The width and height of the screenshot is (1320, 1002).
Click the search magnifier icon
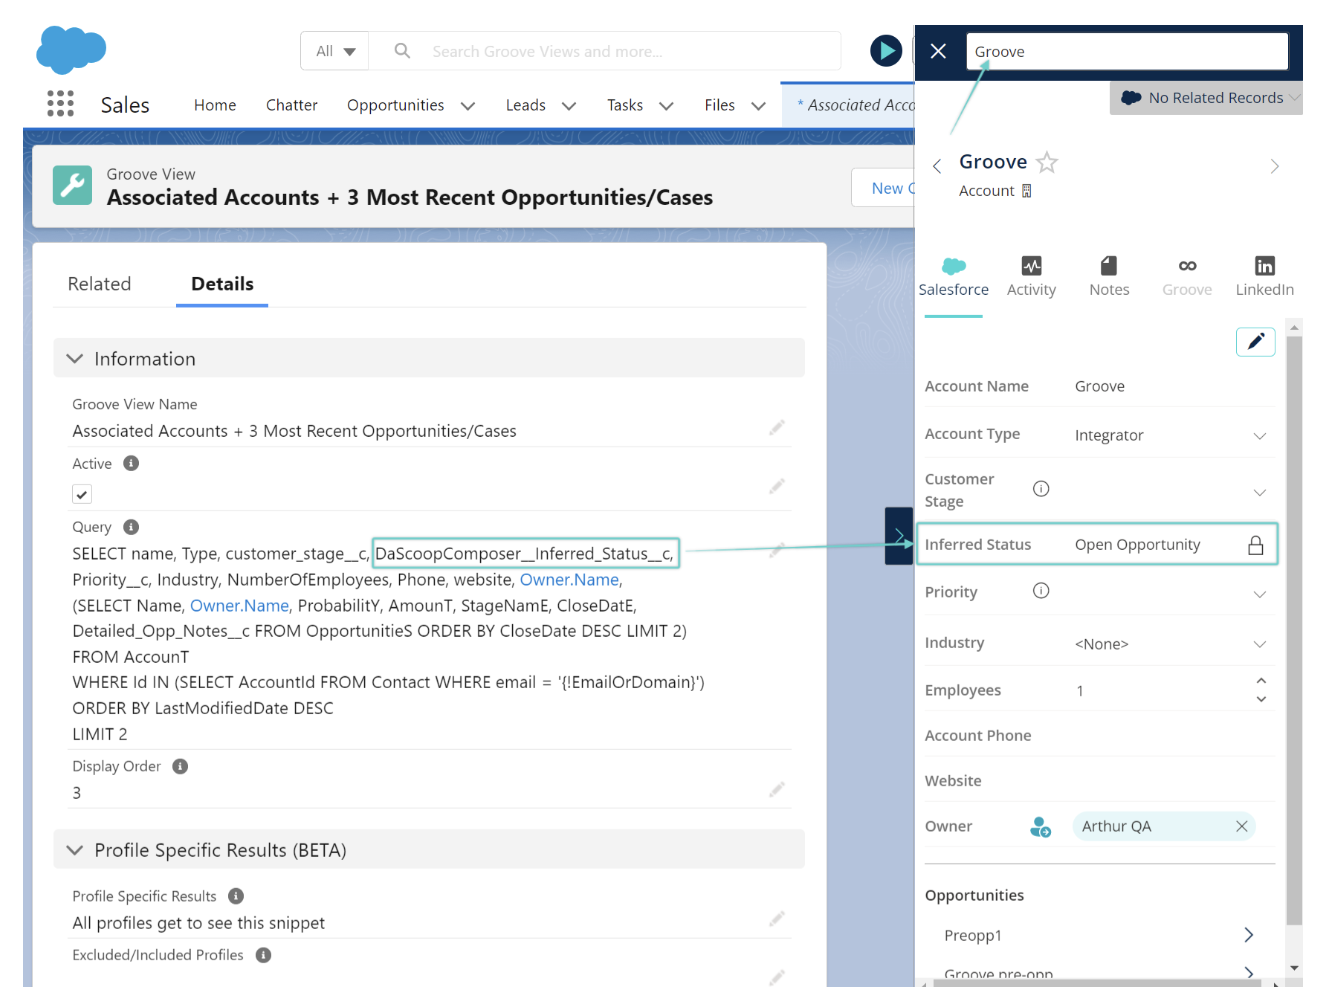(x=402, y=50)
